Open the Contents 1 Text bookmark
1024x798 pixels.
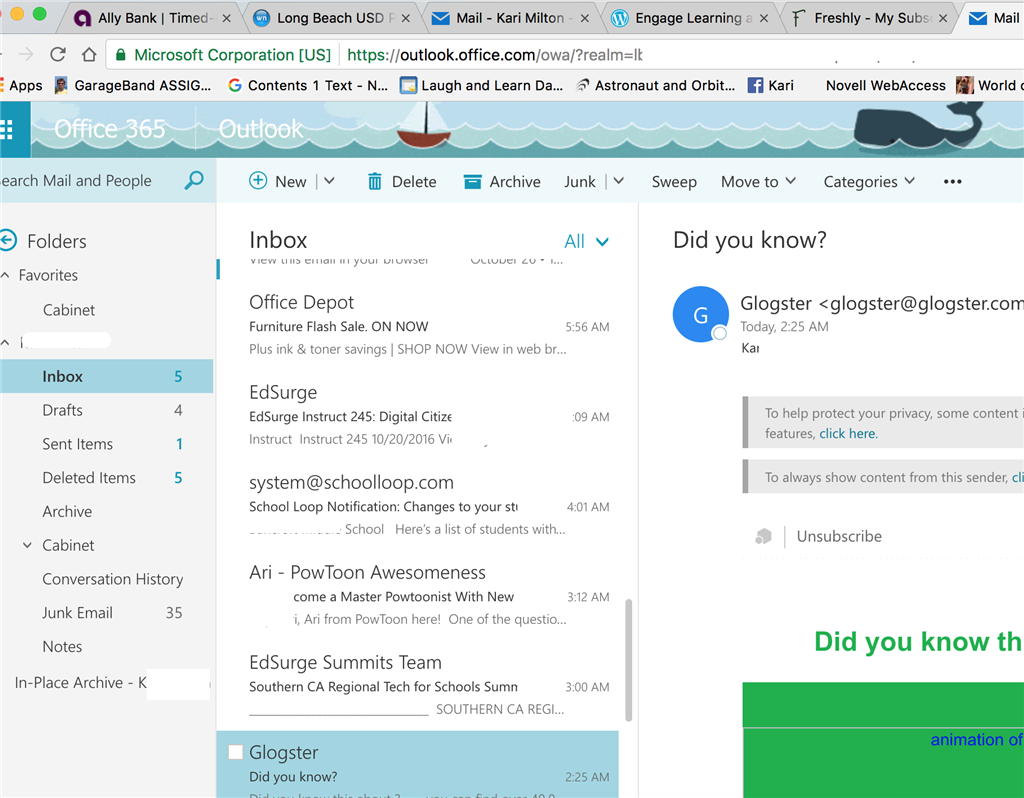point(308,86)
